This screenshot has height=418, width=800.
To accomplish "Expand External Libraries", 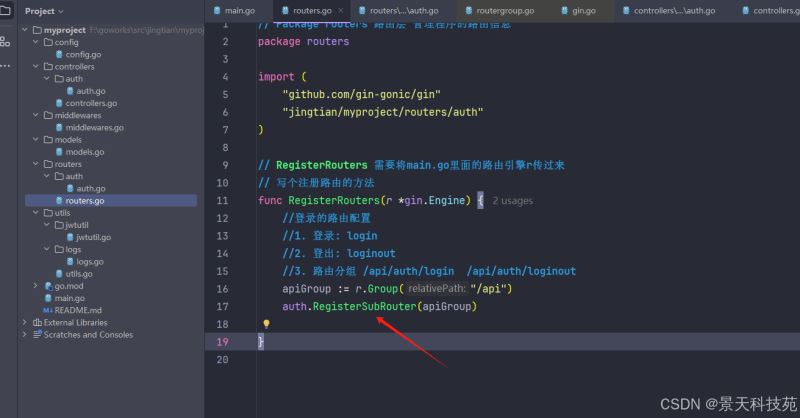I will (x=24, y=323).
